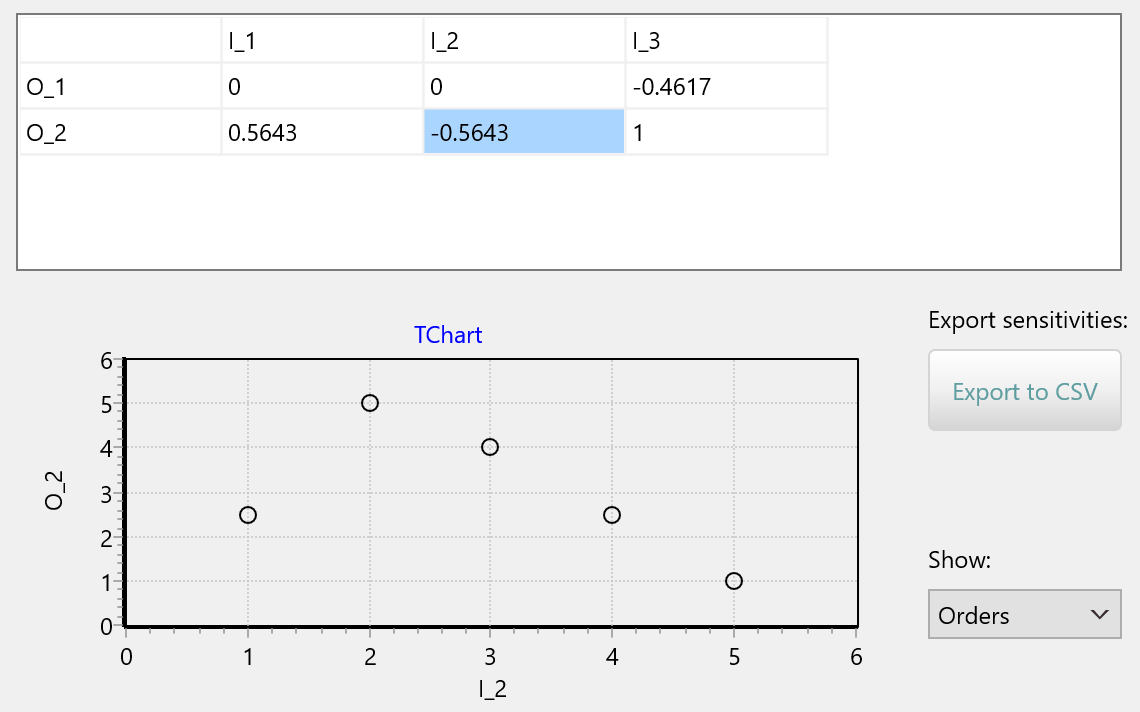Click the O_1 row zero cell under I_2
Viewport: 1140px width, 712px height.
[524, 87]
